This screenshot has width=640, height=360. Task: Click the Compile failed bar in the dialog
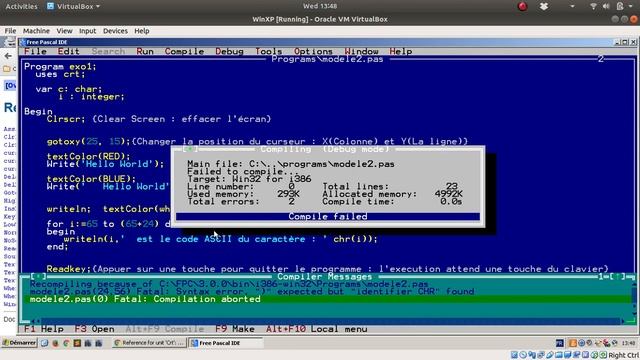(x=328, y=216)
